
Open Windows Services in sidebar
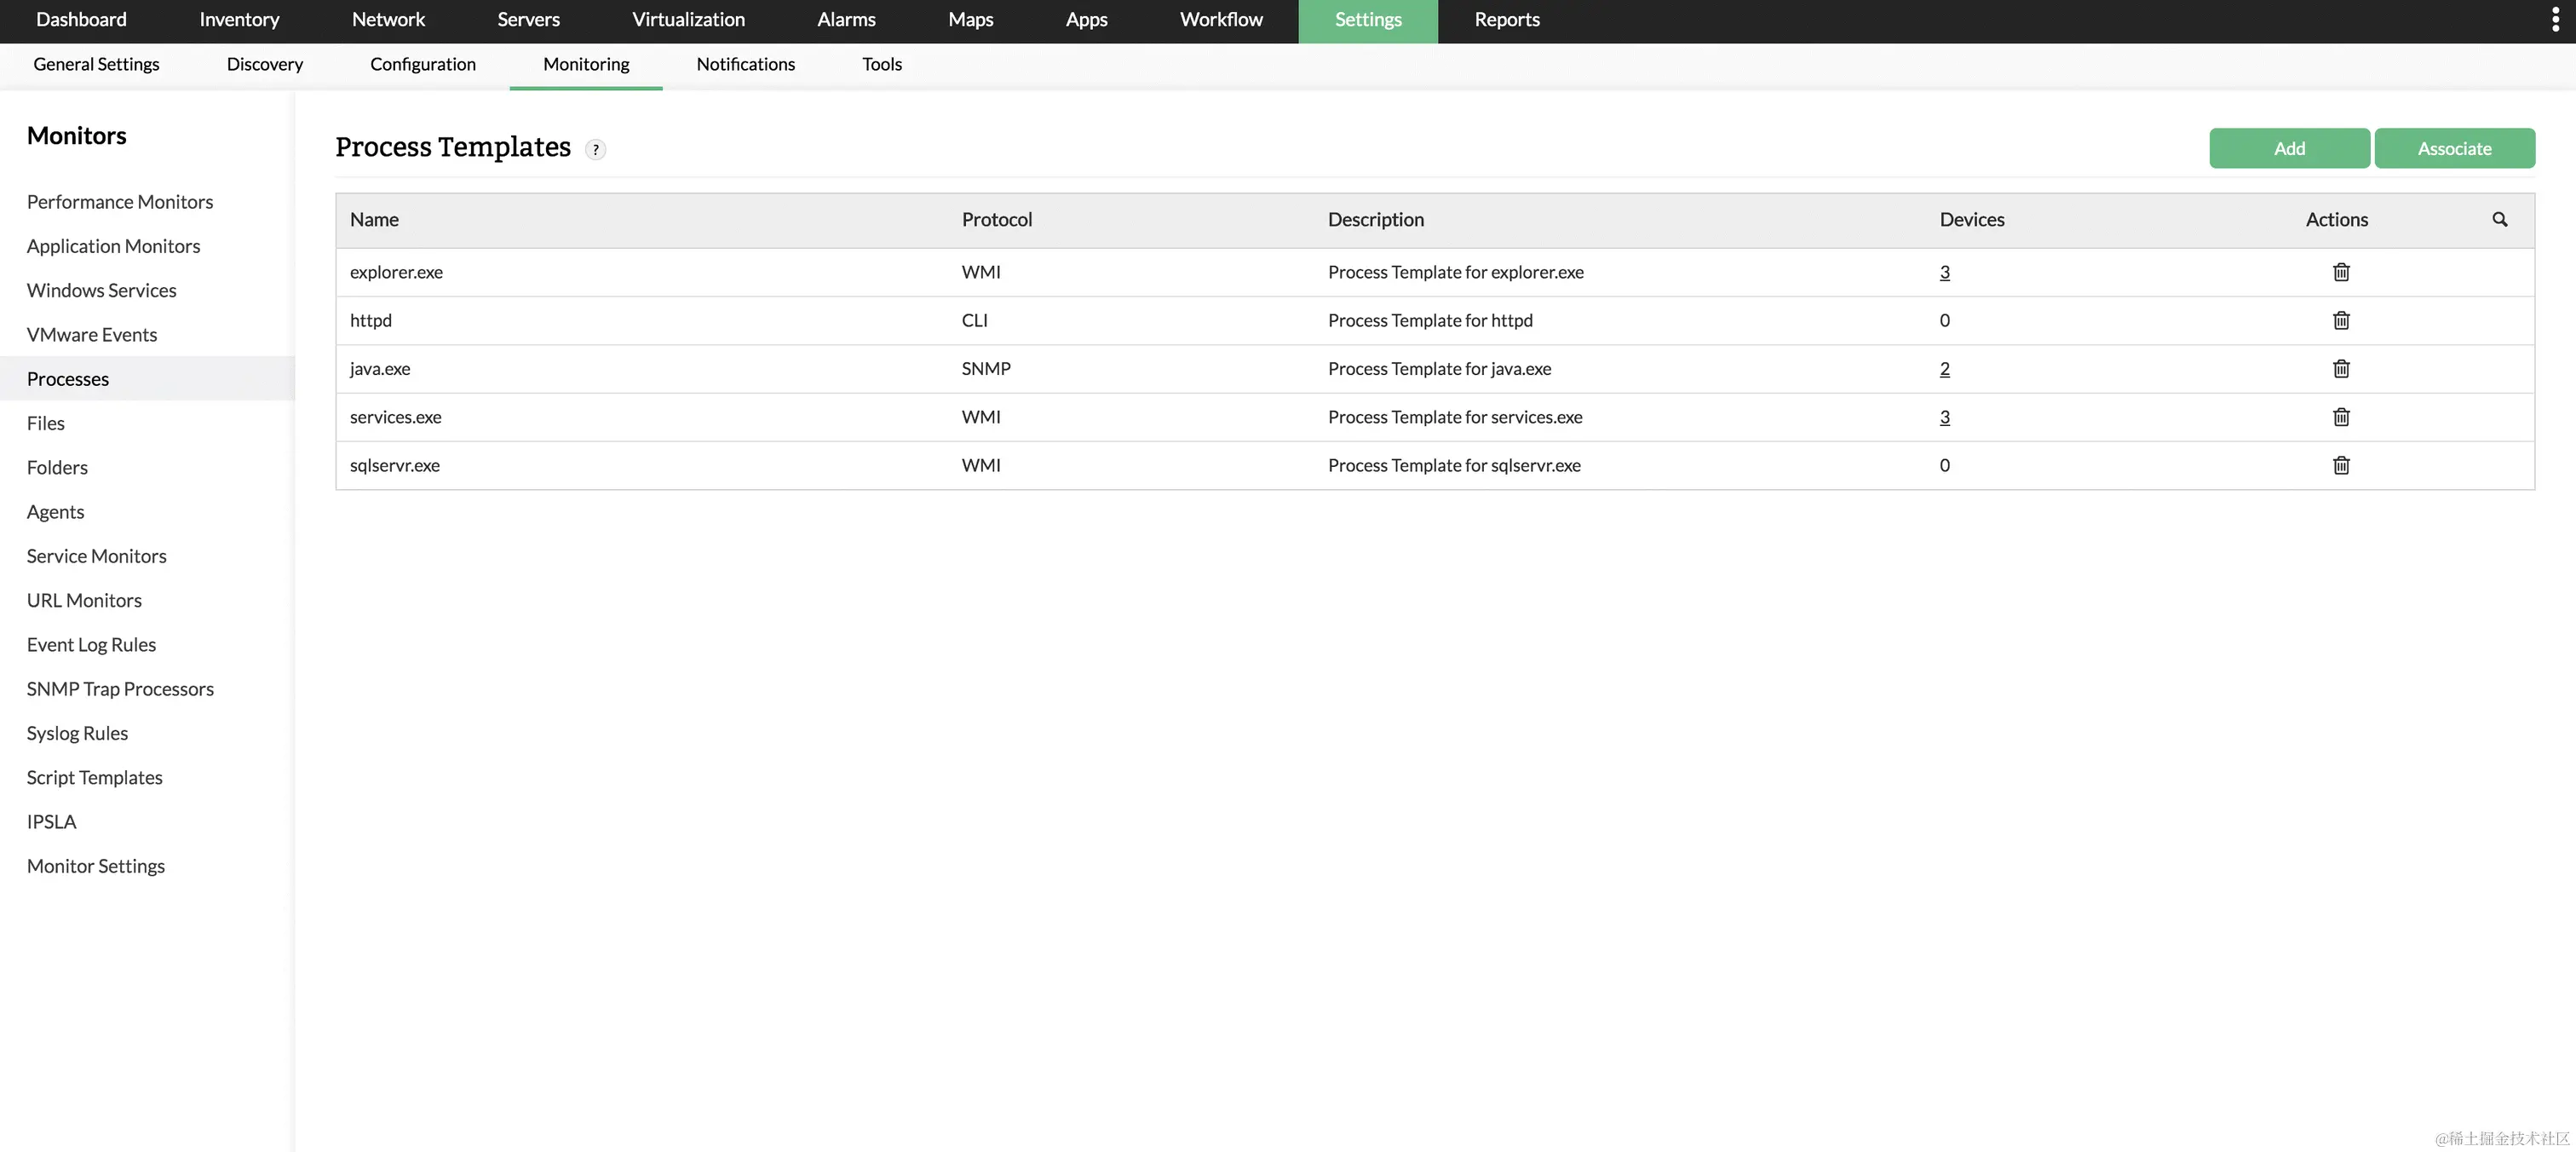(101, 290)
